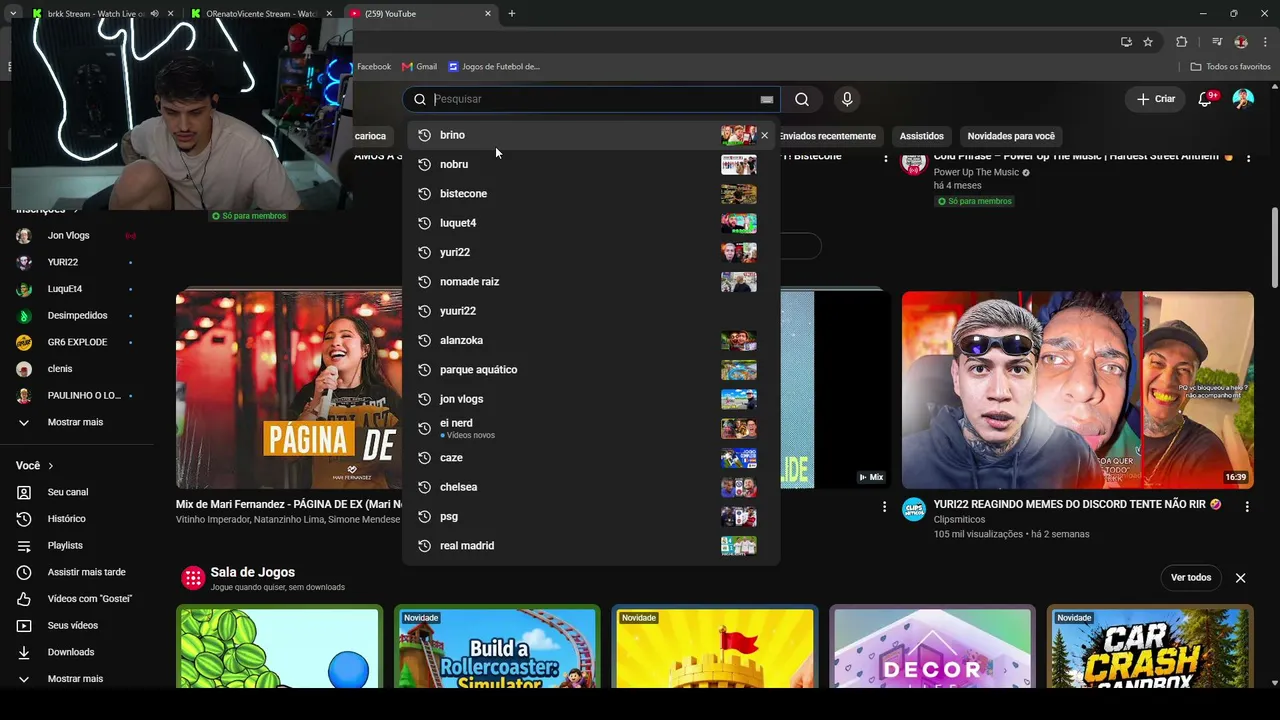The width and height of the screenshot is (1280, 720).
Task: Open the Mix de Mari Fernandez title
Action: [289, 505]
